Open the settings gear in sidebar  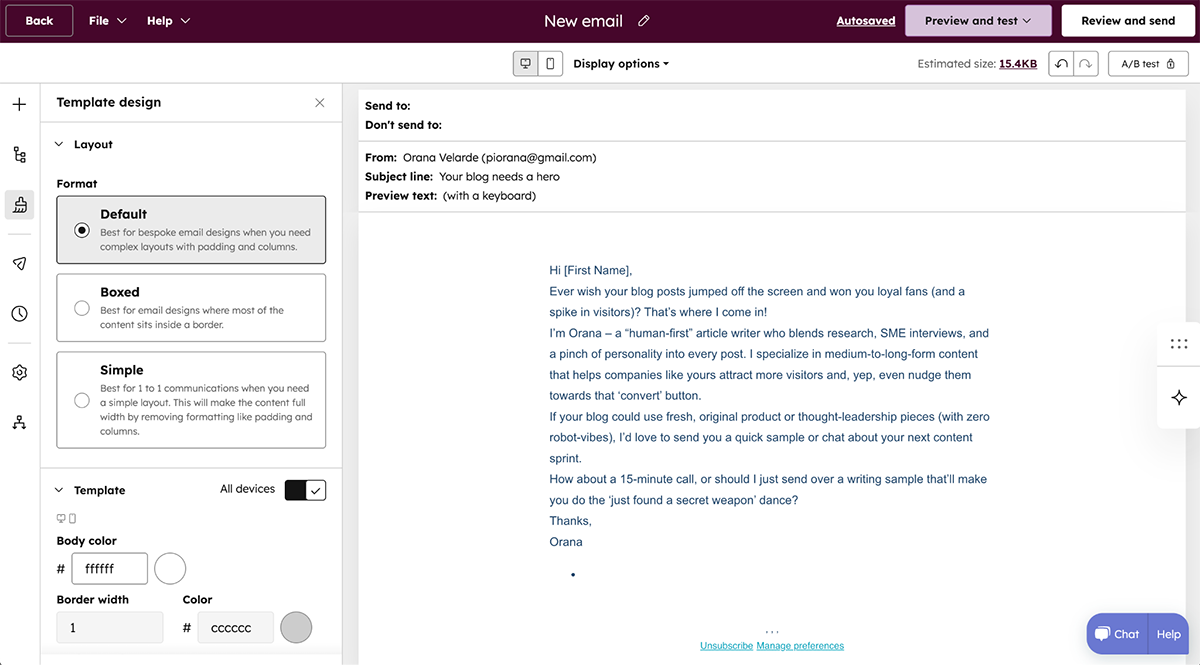coord(18,371)
